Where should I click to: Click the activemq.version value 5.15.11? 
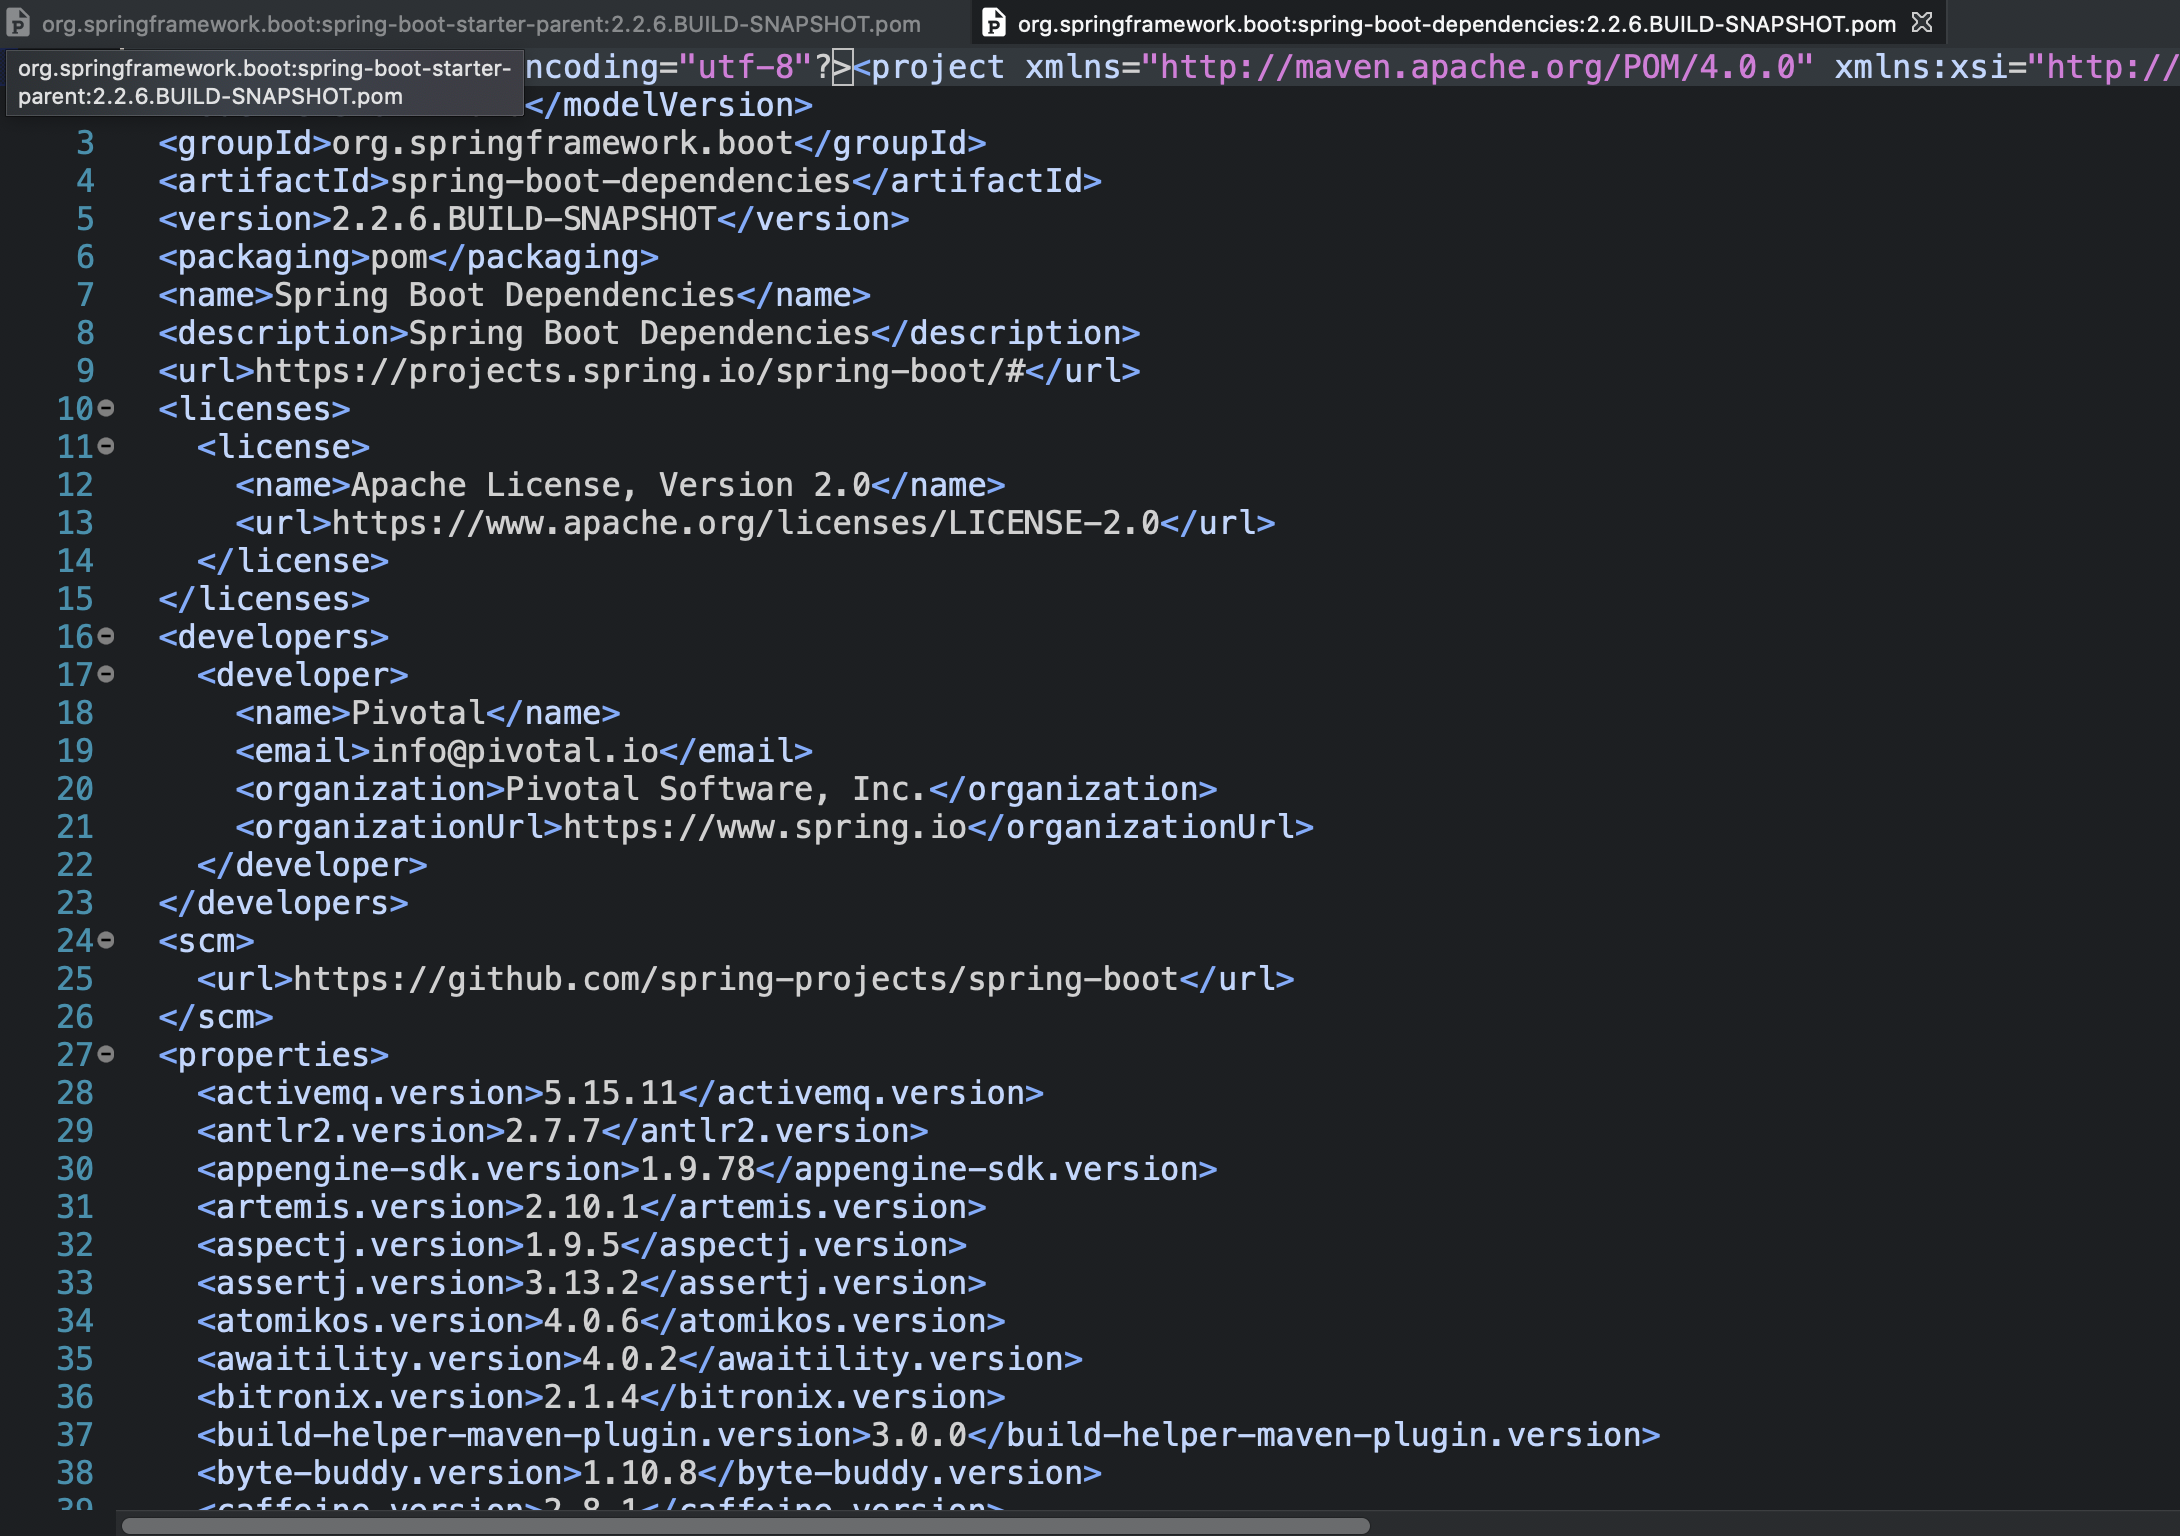click(610, 1093)
